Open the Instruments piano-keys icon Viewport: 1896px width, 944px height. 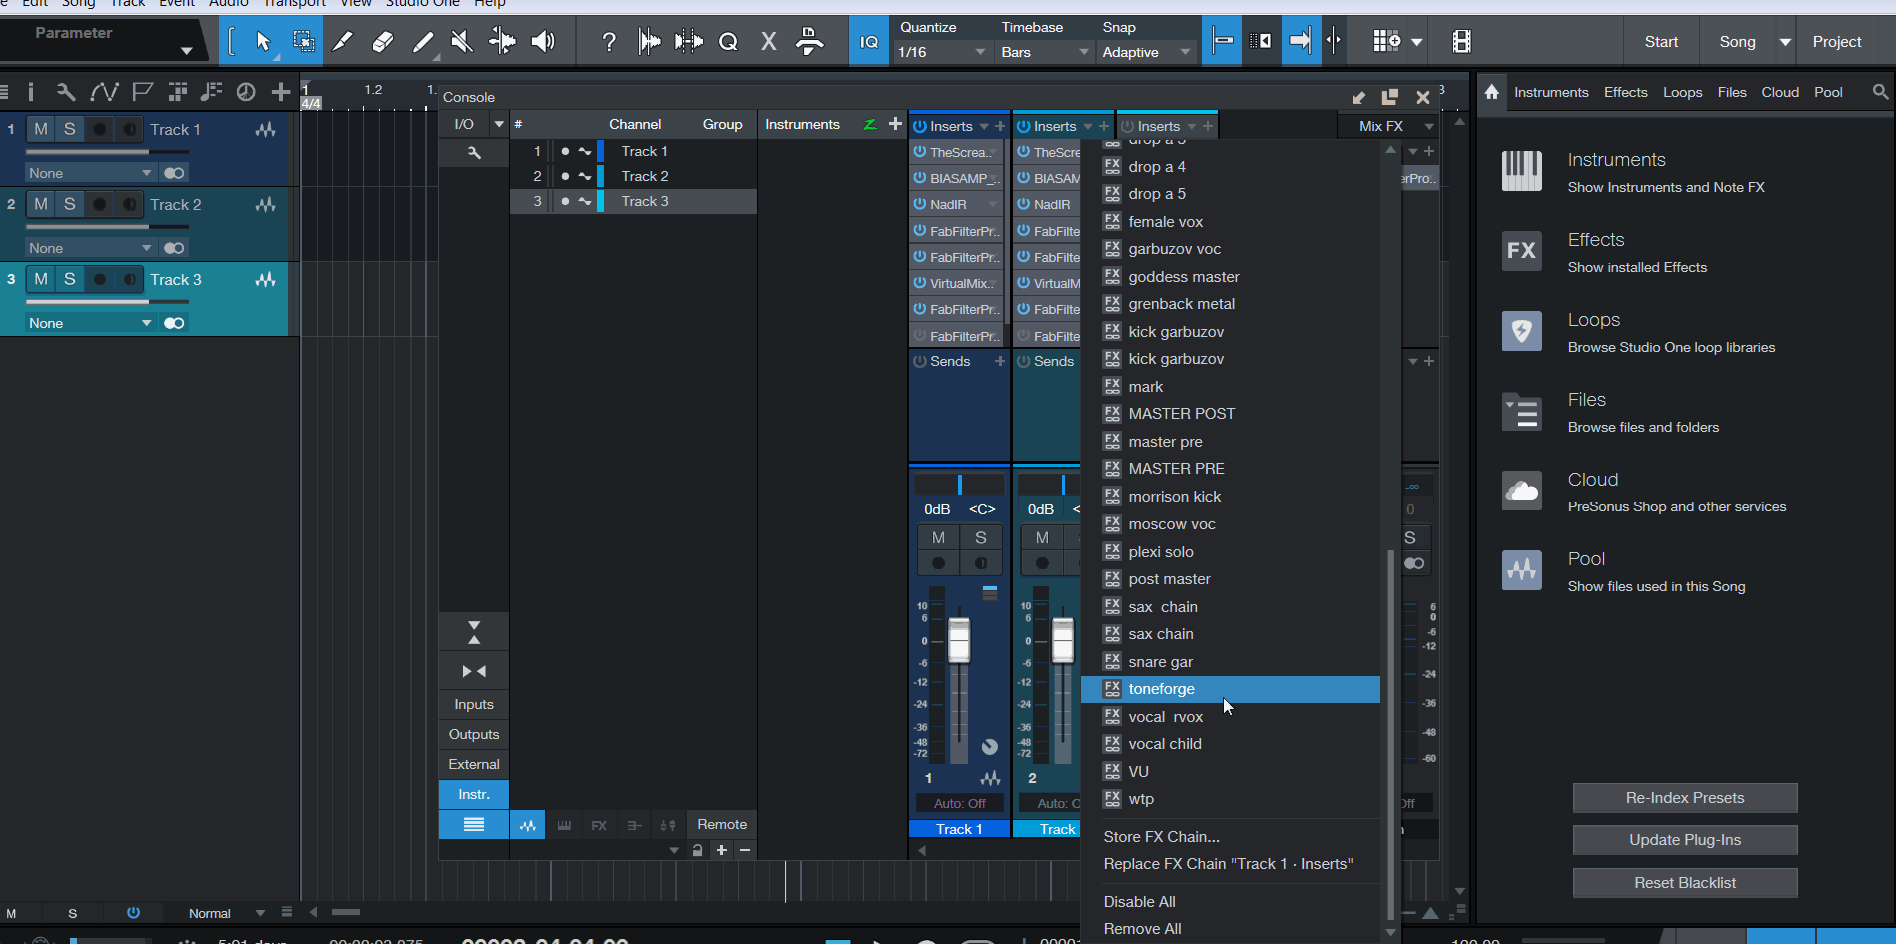pos(1522,171)
